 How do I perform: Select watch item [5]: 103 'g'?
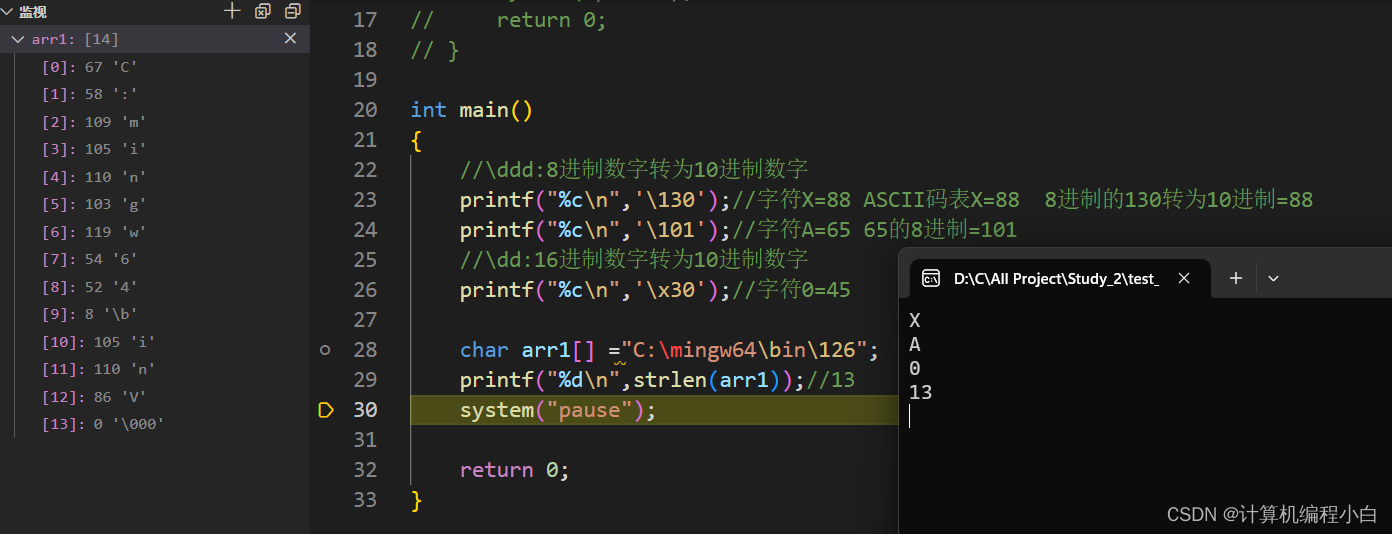94,204
